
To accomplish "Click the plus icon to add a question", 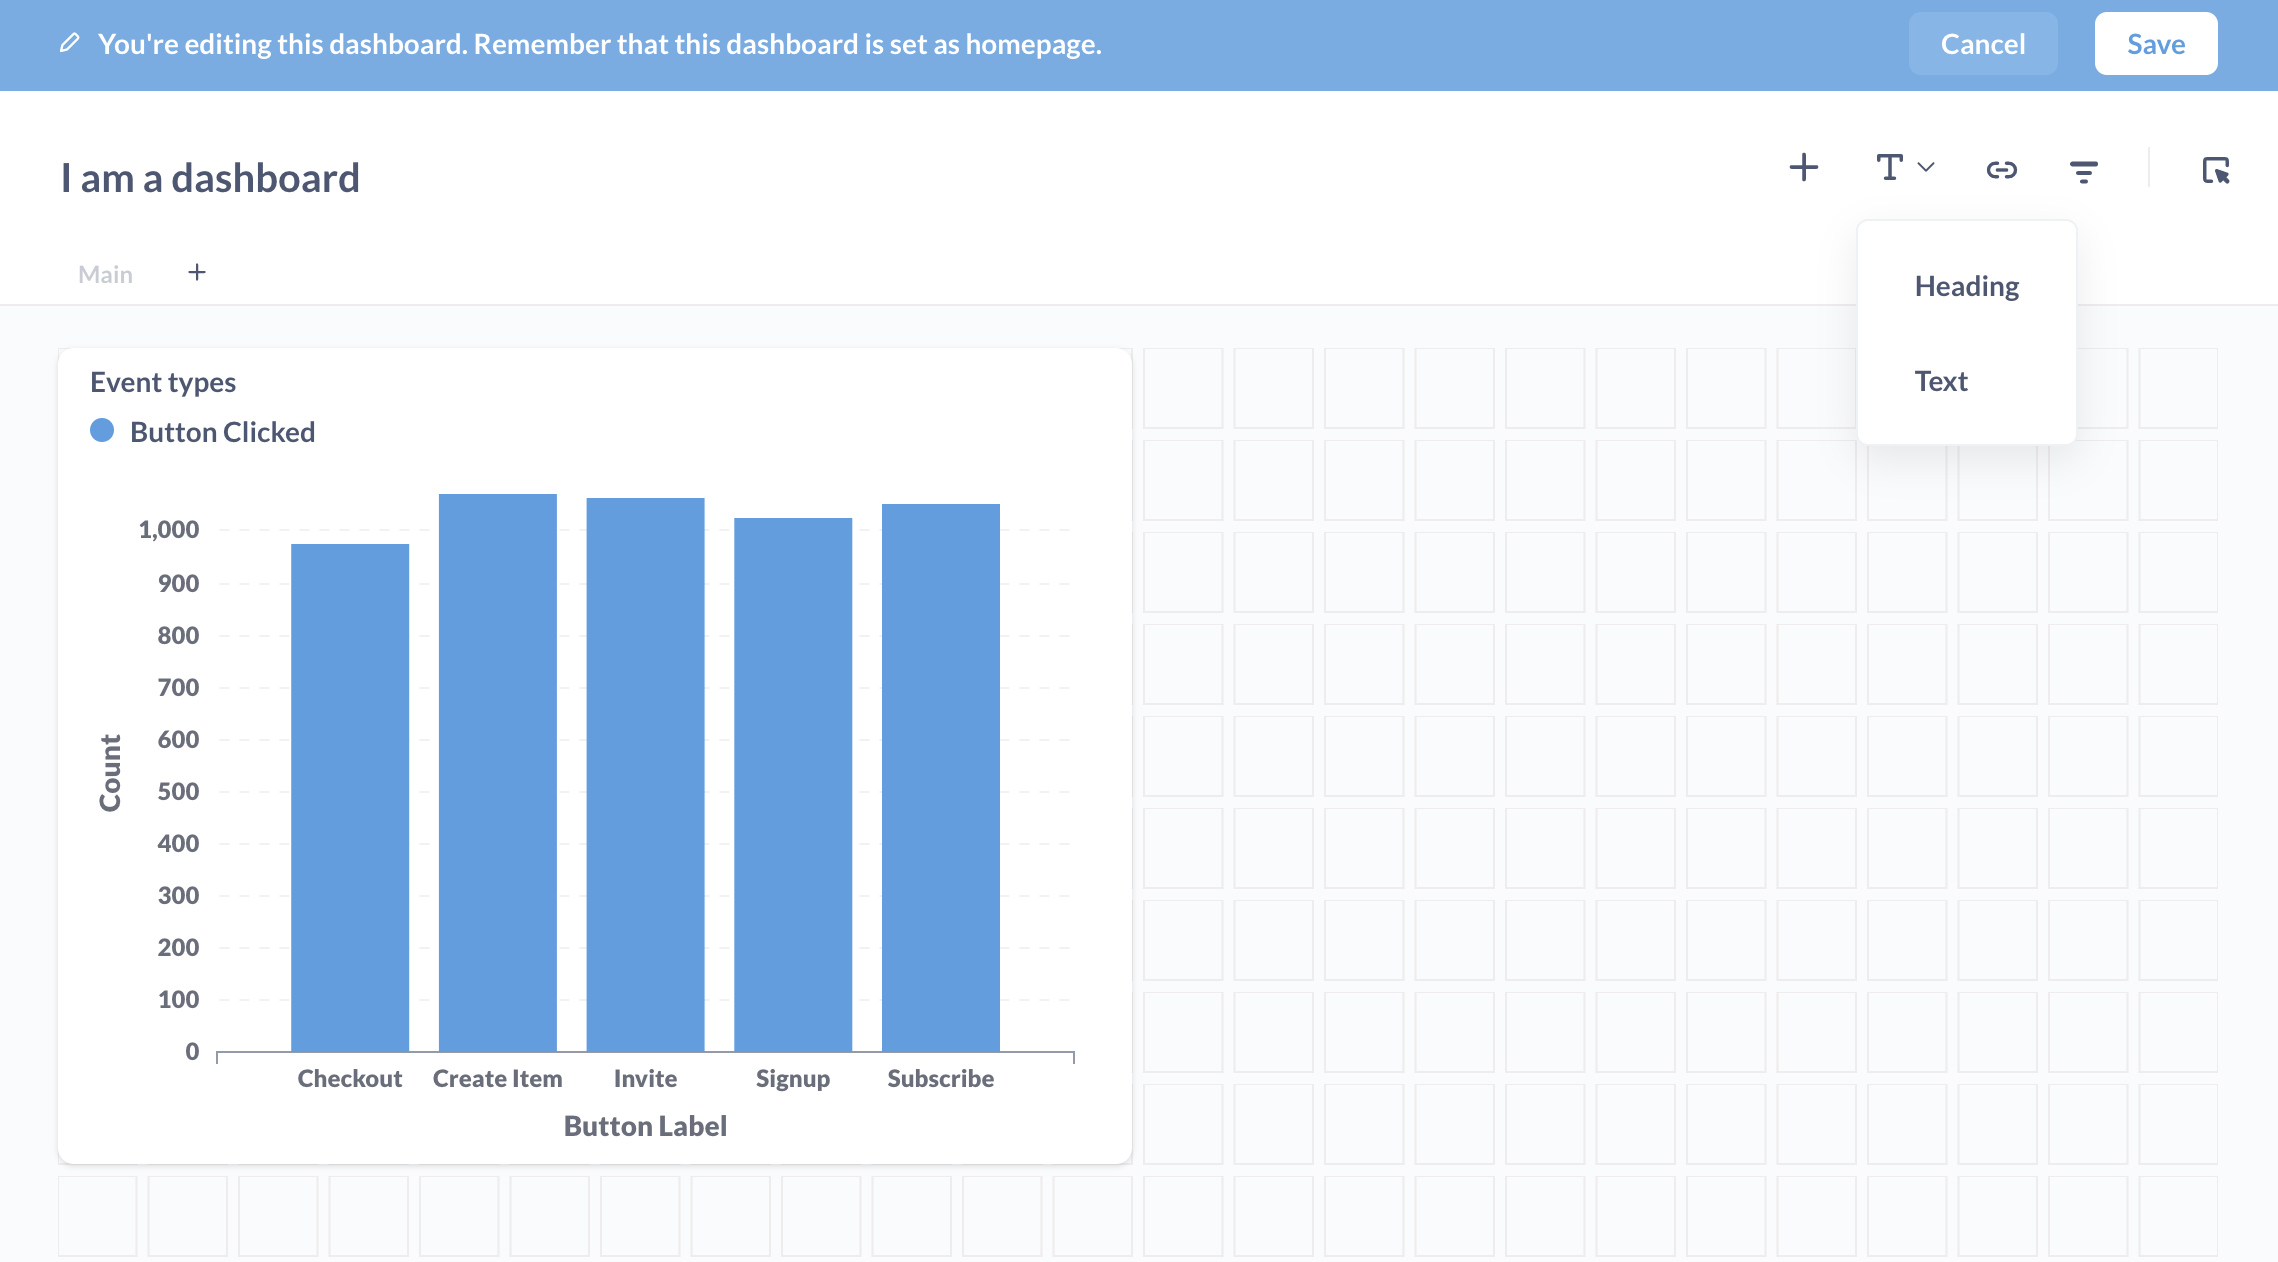I will 1803,168.
